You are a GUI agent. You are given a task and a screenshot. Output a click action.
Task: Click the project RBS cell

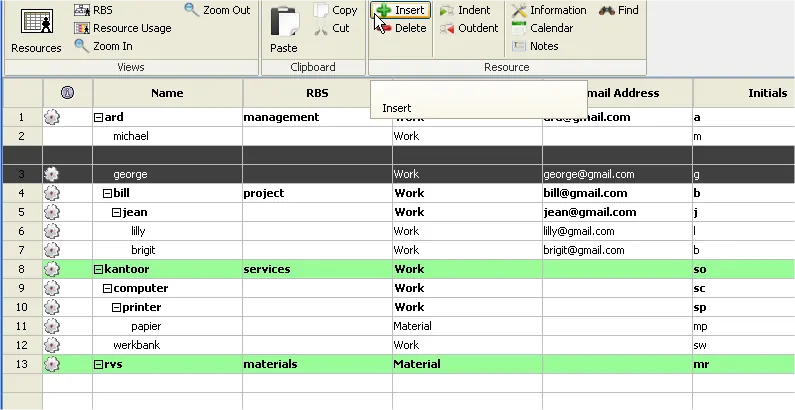(x=317, y=193)
